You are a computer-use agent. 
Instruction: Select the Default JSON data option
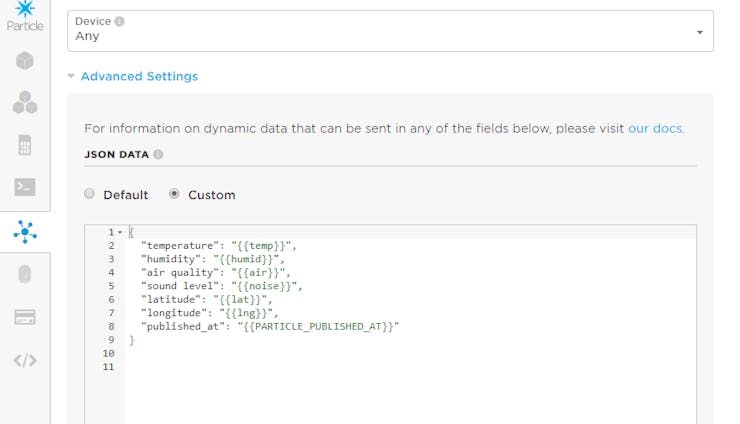click(90, 194)
